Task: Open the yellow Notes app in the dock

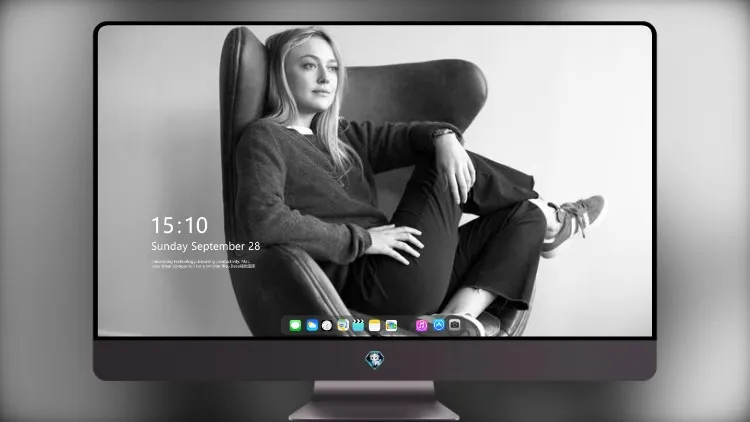Action: point(375,326)
